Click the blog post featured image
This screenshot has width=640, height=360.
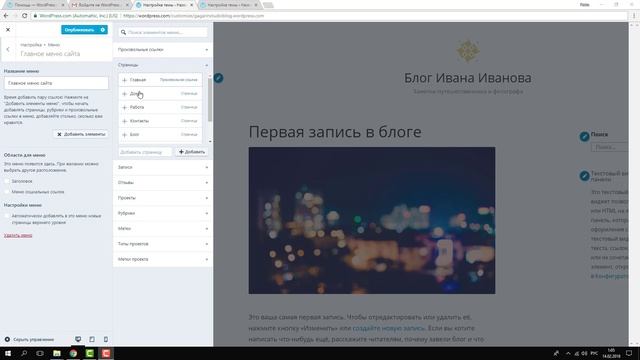point(372,220)
